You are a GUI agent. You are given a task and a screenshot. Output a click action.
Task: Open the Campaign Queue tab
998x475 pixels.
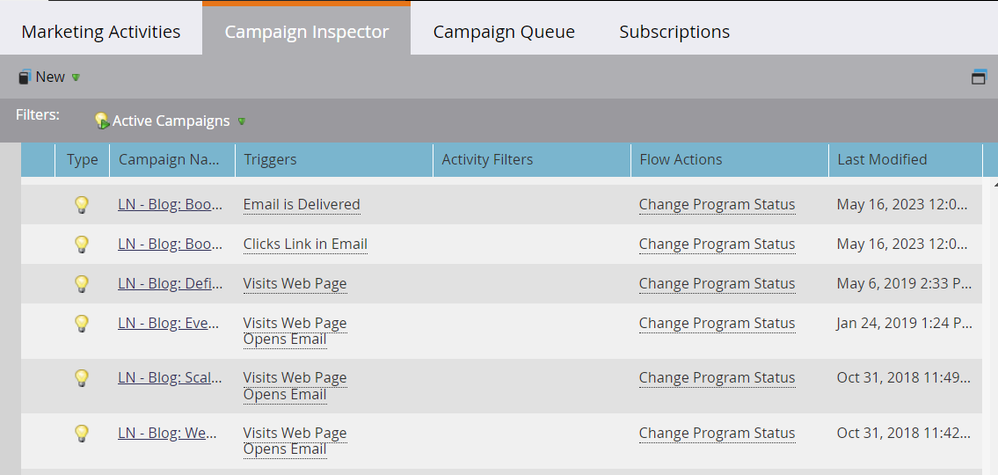point(503,32)
